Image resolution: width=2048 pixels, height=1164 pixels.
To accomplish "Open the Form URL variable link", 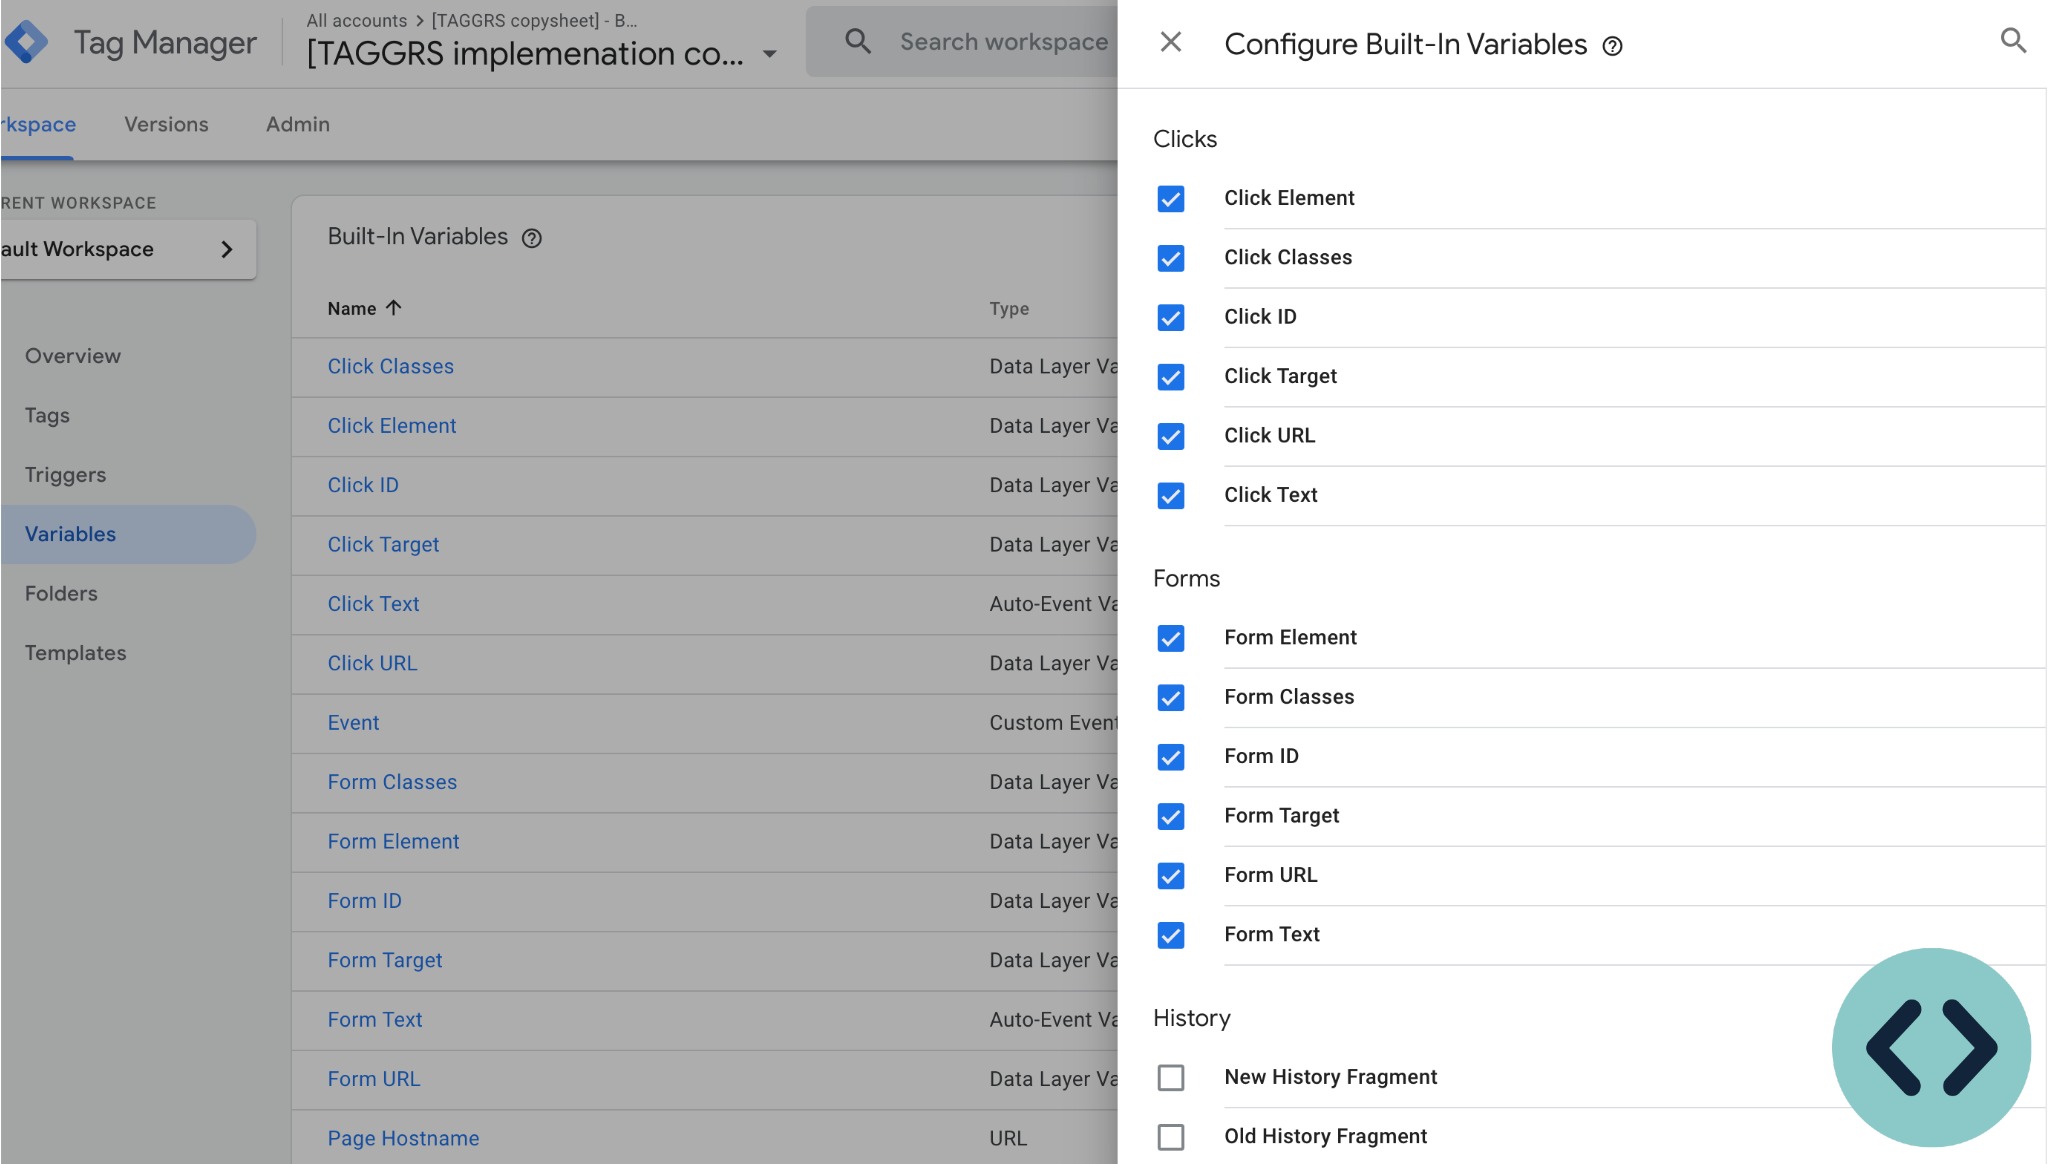I will 374,1078.
